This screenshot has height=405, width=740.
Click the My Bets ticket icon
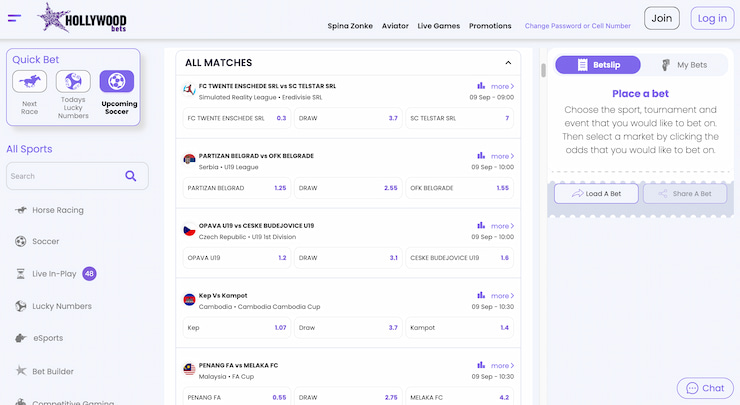[x=666, y=65]
